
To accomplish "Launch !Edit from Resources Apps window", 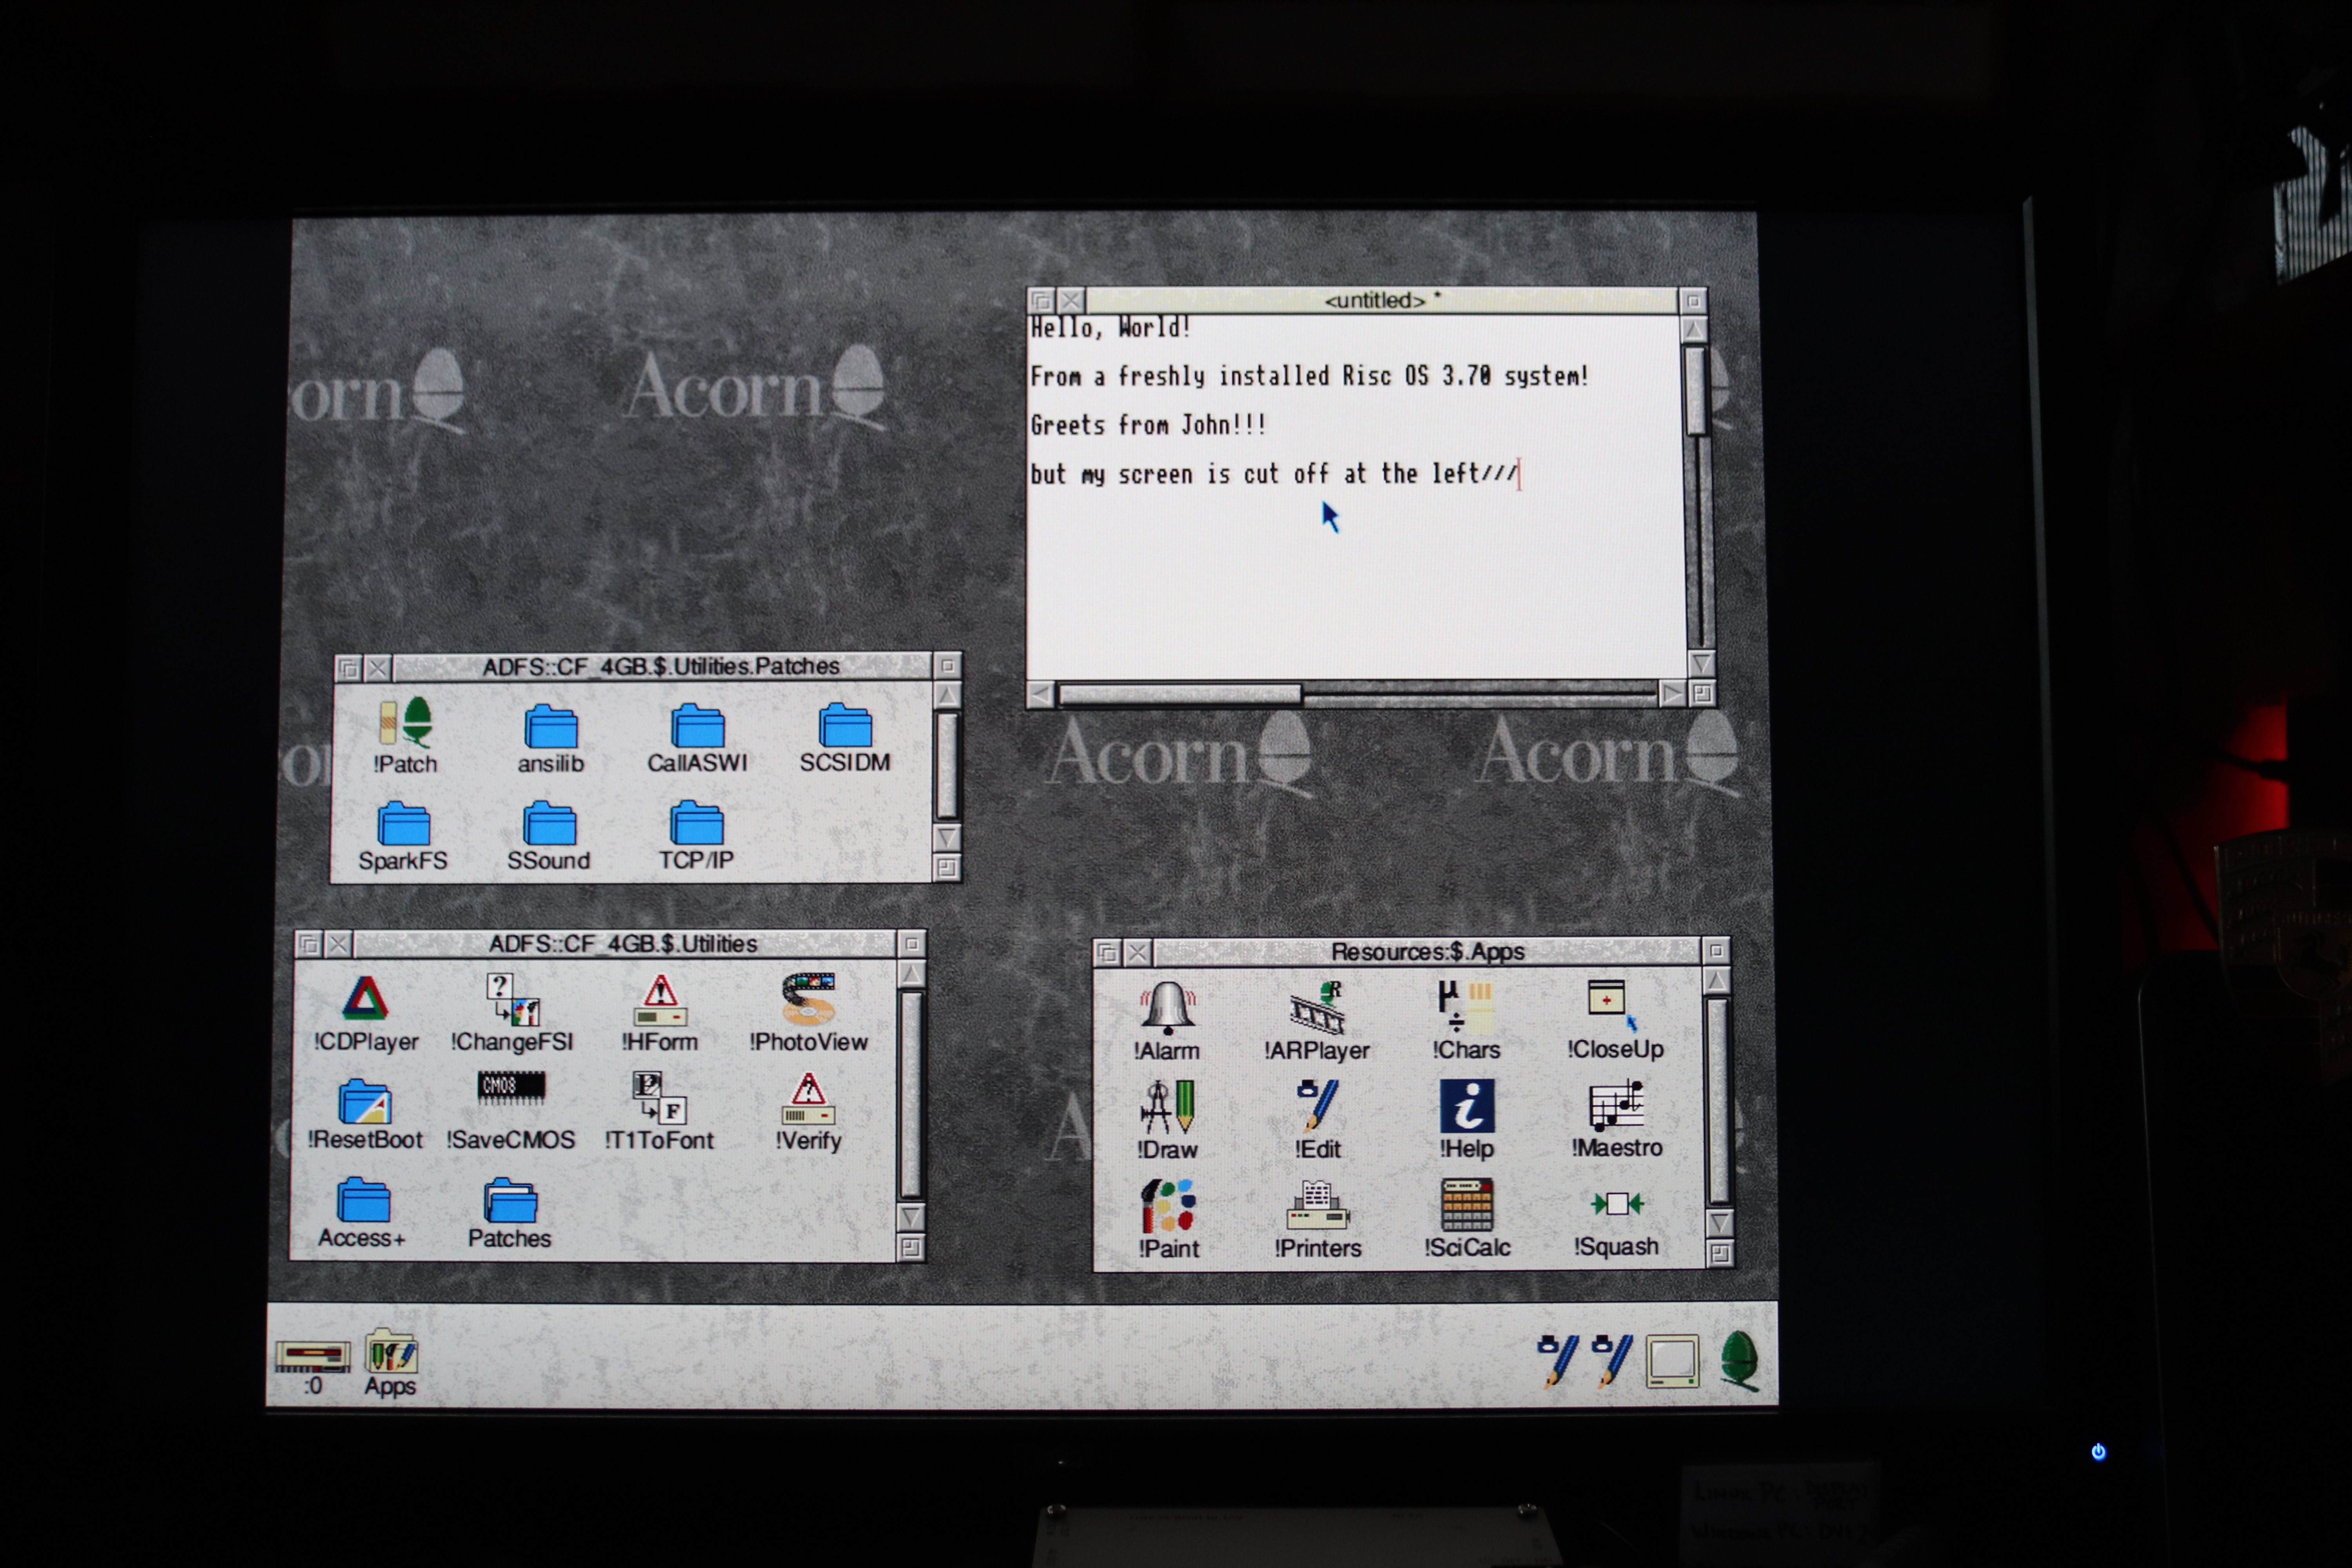I will 1317,1120.
